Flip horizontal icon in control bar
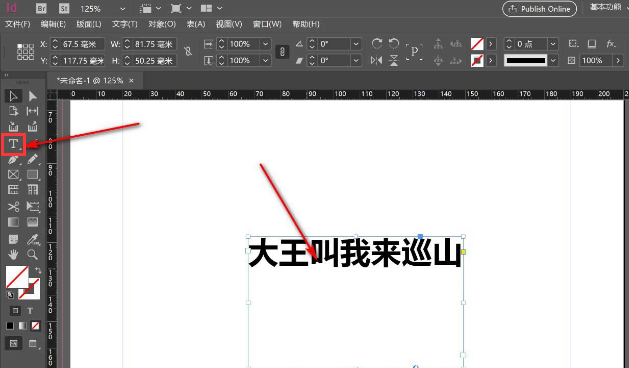 tap(376, 61)
